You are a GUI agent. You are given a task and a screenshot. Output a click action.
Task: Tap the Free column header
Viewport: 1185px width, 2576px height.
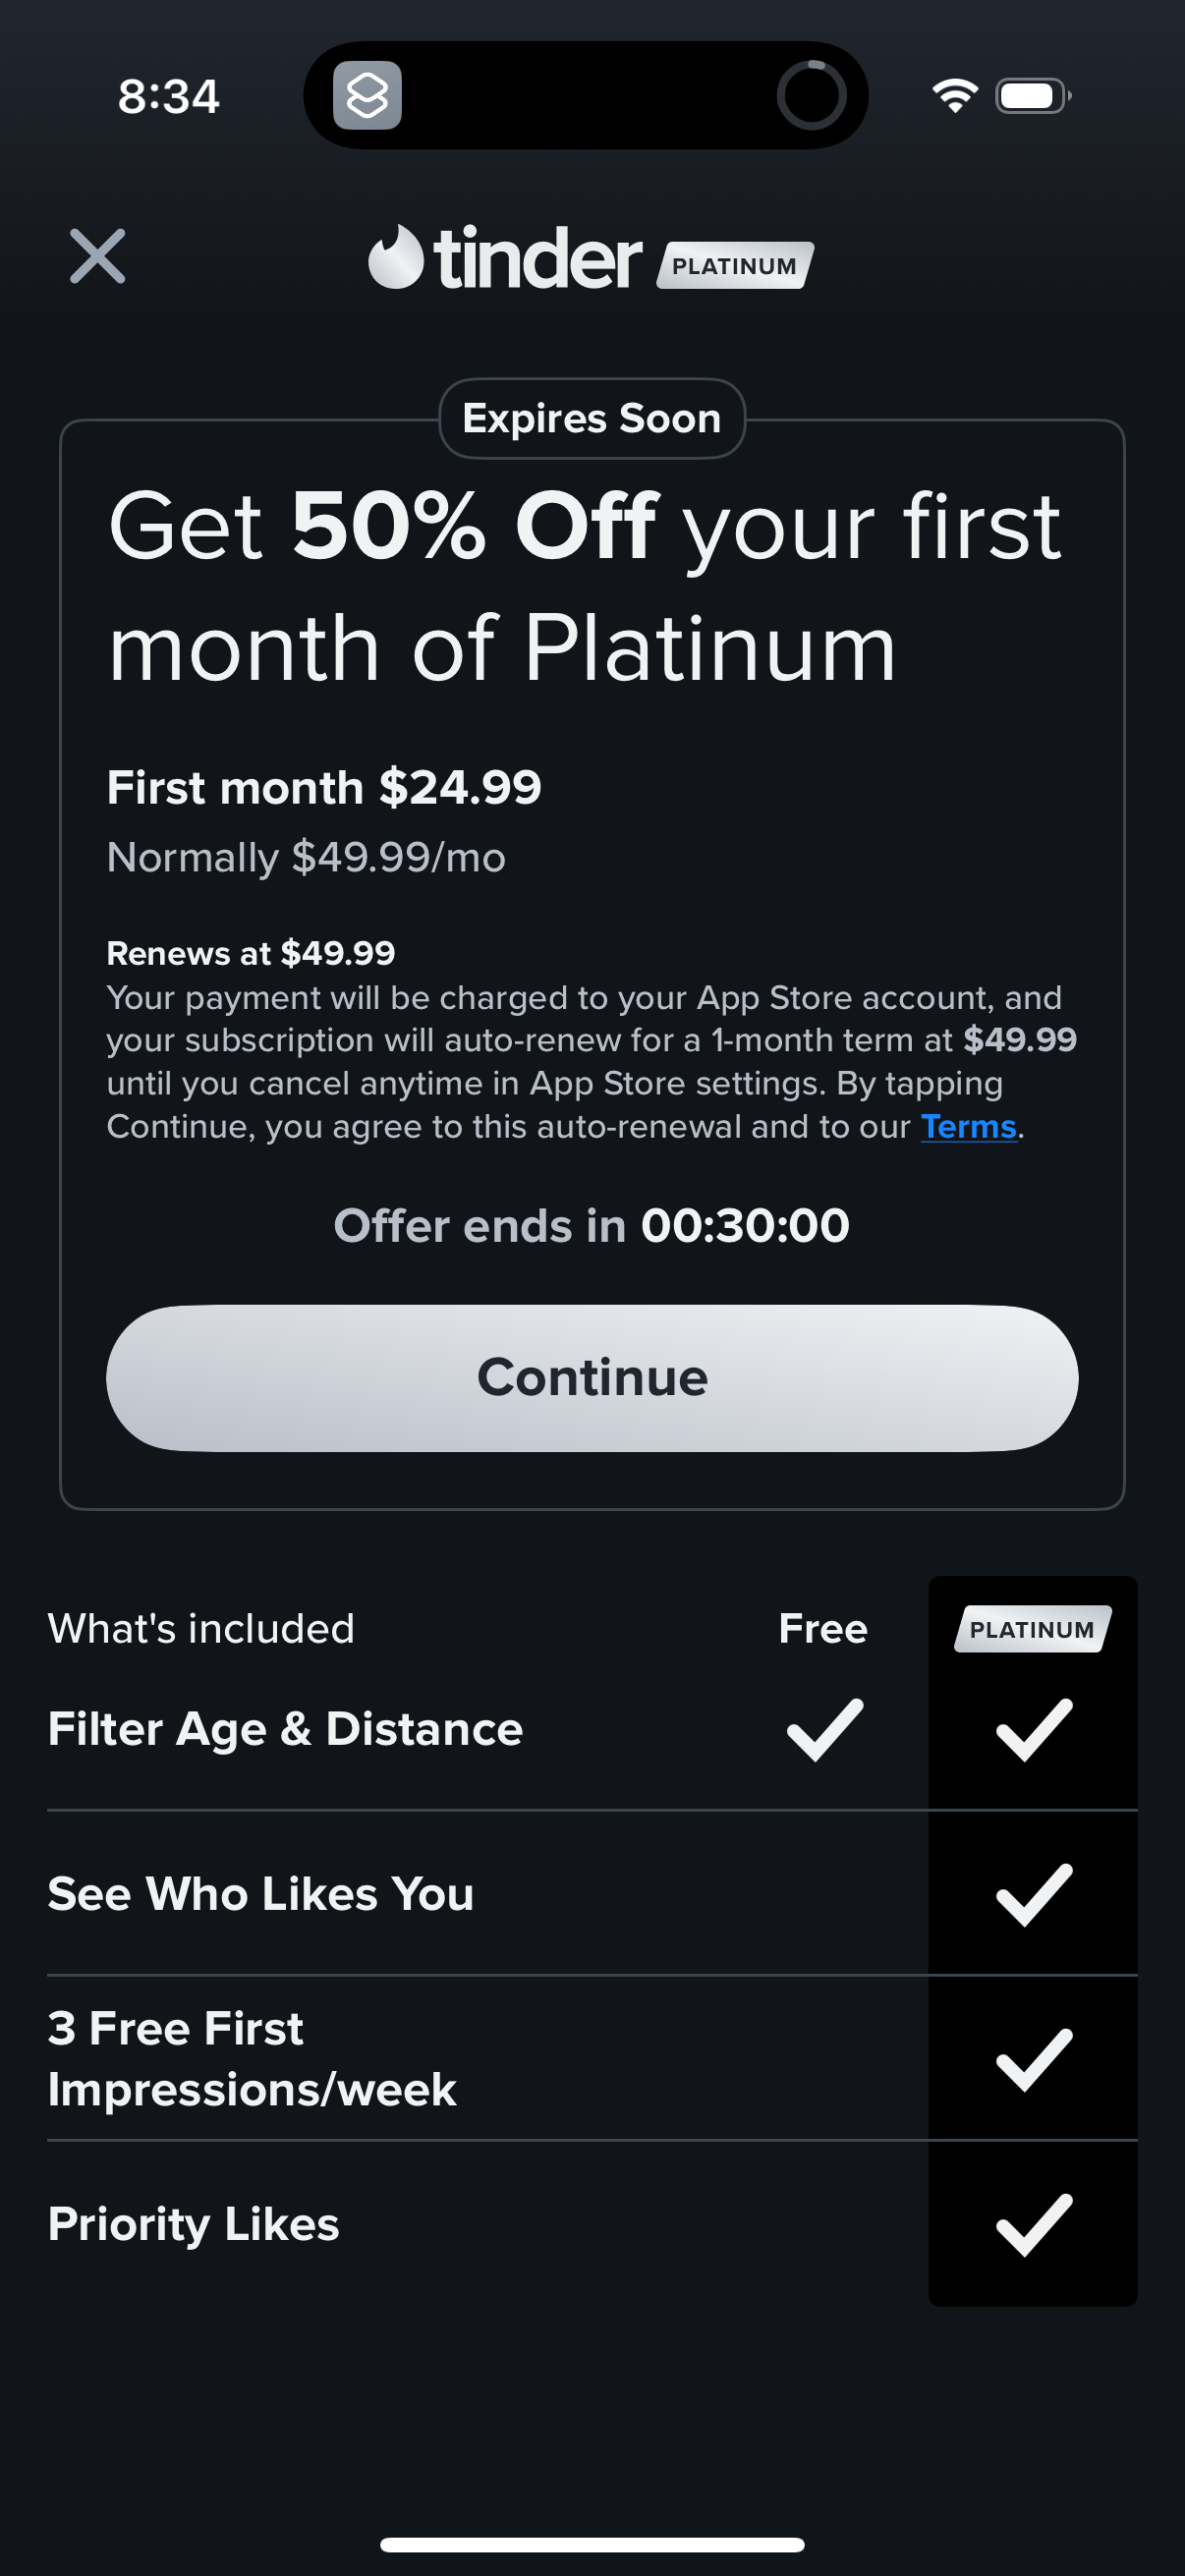[823, 1629]
